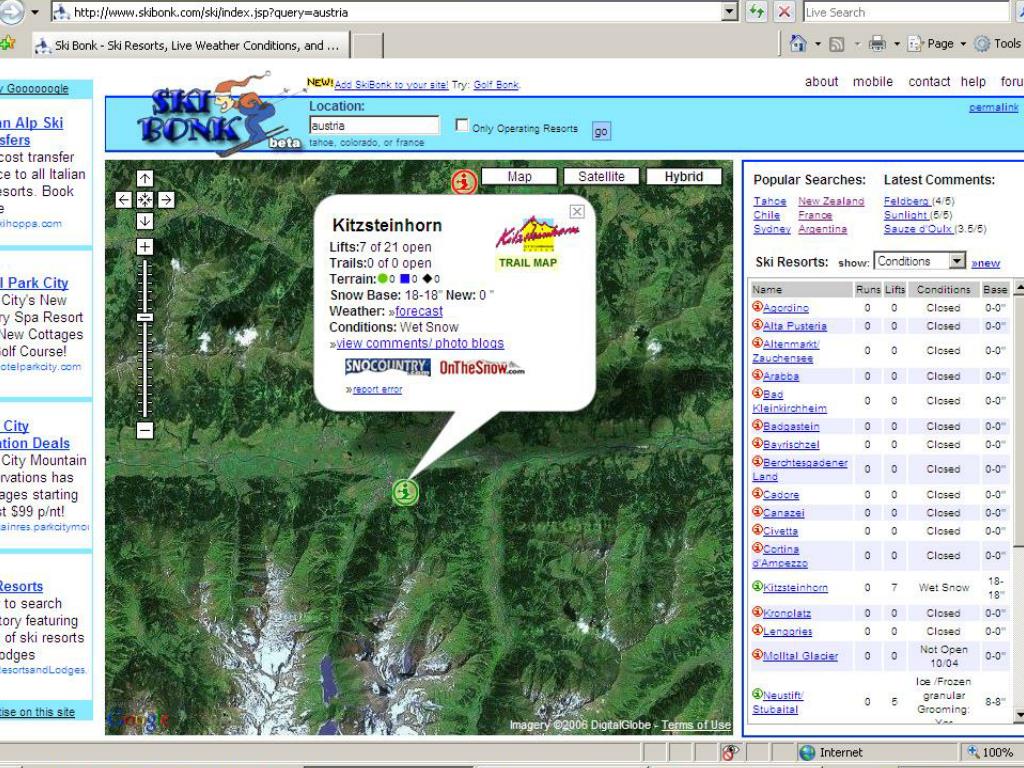Viewport: 1024px width, 768px height.
Task: Click the SnoCountry logo
Action: [x=387, y=367]
